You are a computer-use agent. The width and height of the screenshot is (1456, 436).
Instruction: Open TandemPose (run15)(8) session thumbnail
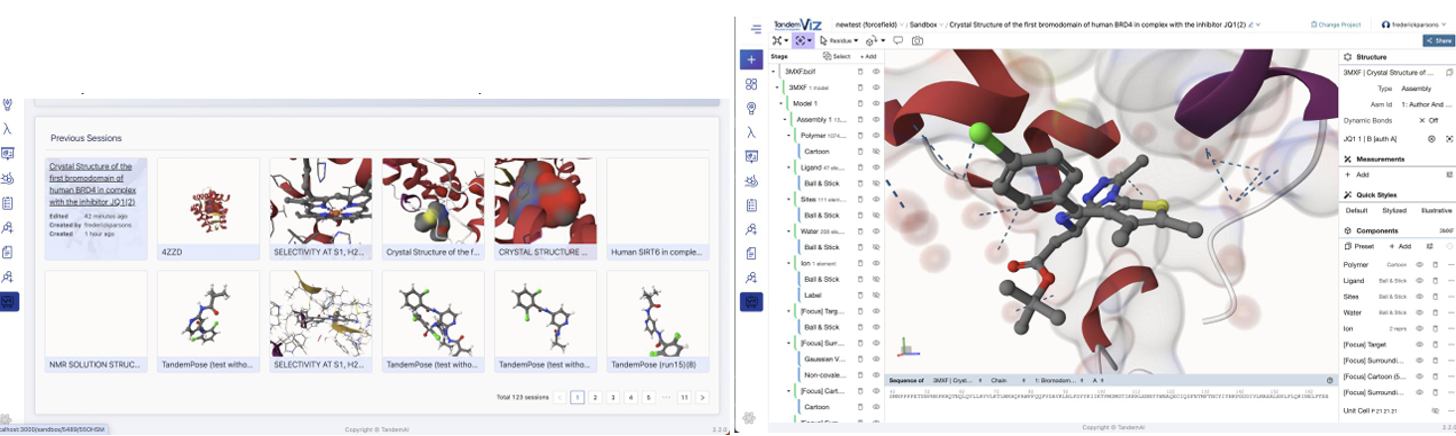pyautogui.click(x=658, y=321)
